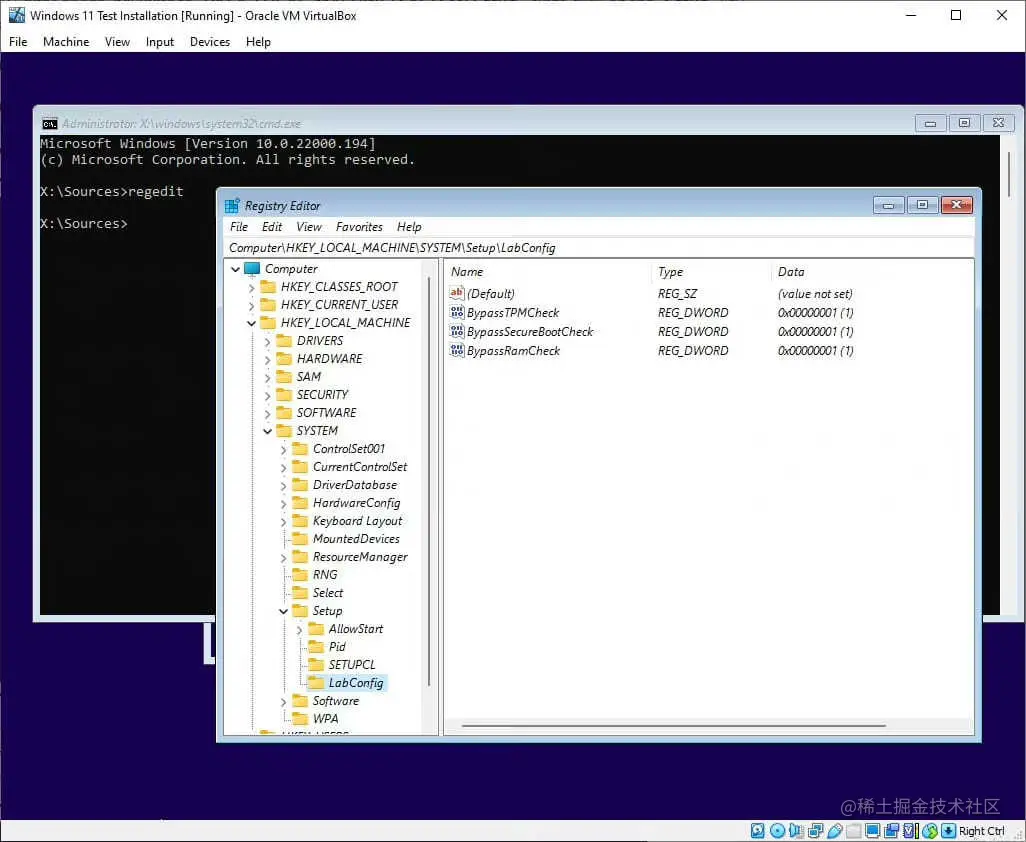Viewport: 1026px width, 842px height.
Task: Click the cmd.exe title bar icon
Action: pyautogui.click(x=50, y=124)
